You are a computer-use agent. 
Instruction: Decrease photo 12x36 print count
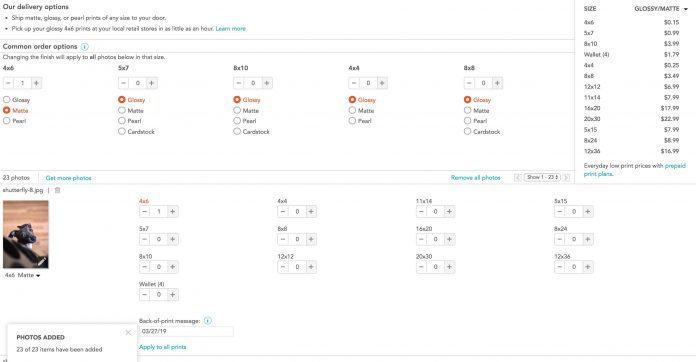(x=560, y=267)
